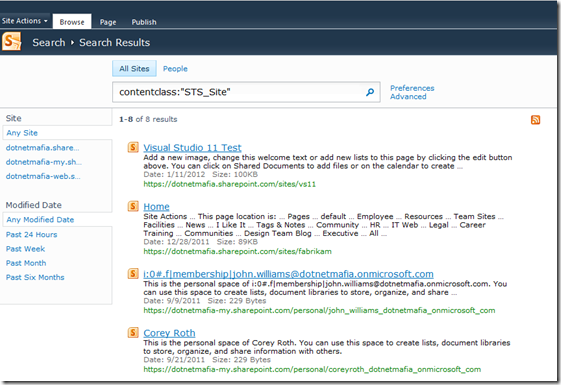The image size is (561, 385).
Task: Switch to the Publish ribbon tab
Action: [x=144, y=22]
